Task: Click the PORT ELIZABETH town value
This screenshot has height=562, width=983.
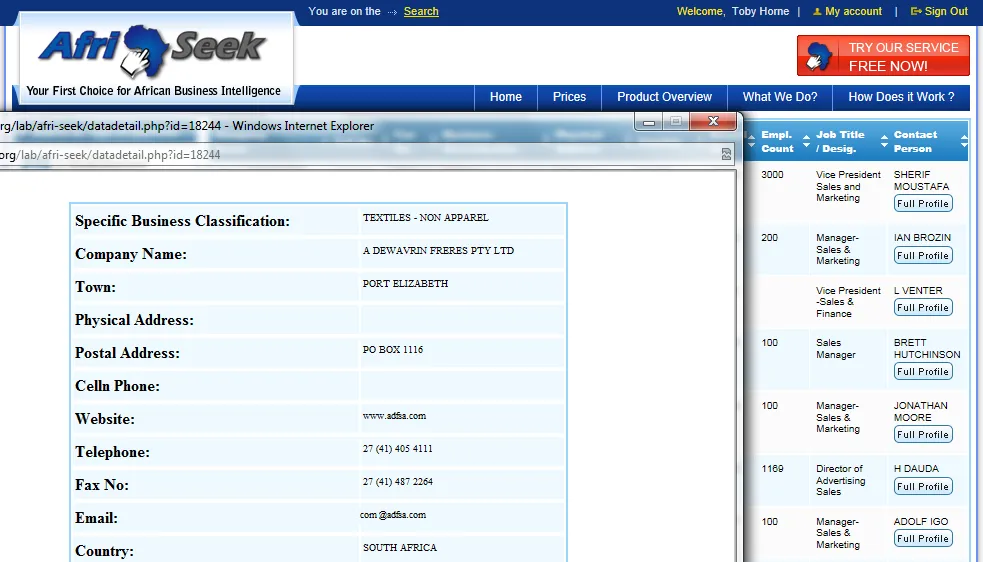Action: point(405,284)
